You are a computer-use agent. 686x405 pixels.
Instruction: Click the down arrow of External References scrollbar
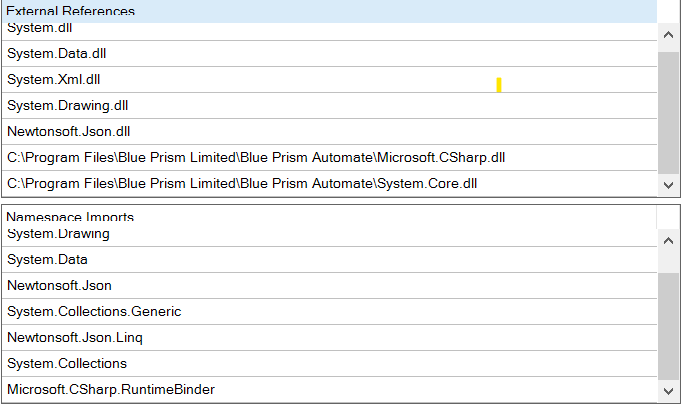point(668,185)
